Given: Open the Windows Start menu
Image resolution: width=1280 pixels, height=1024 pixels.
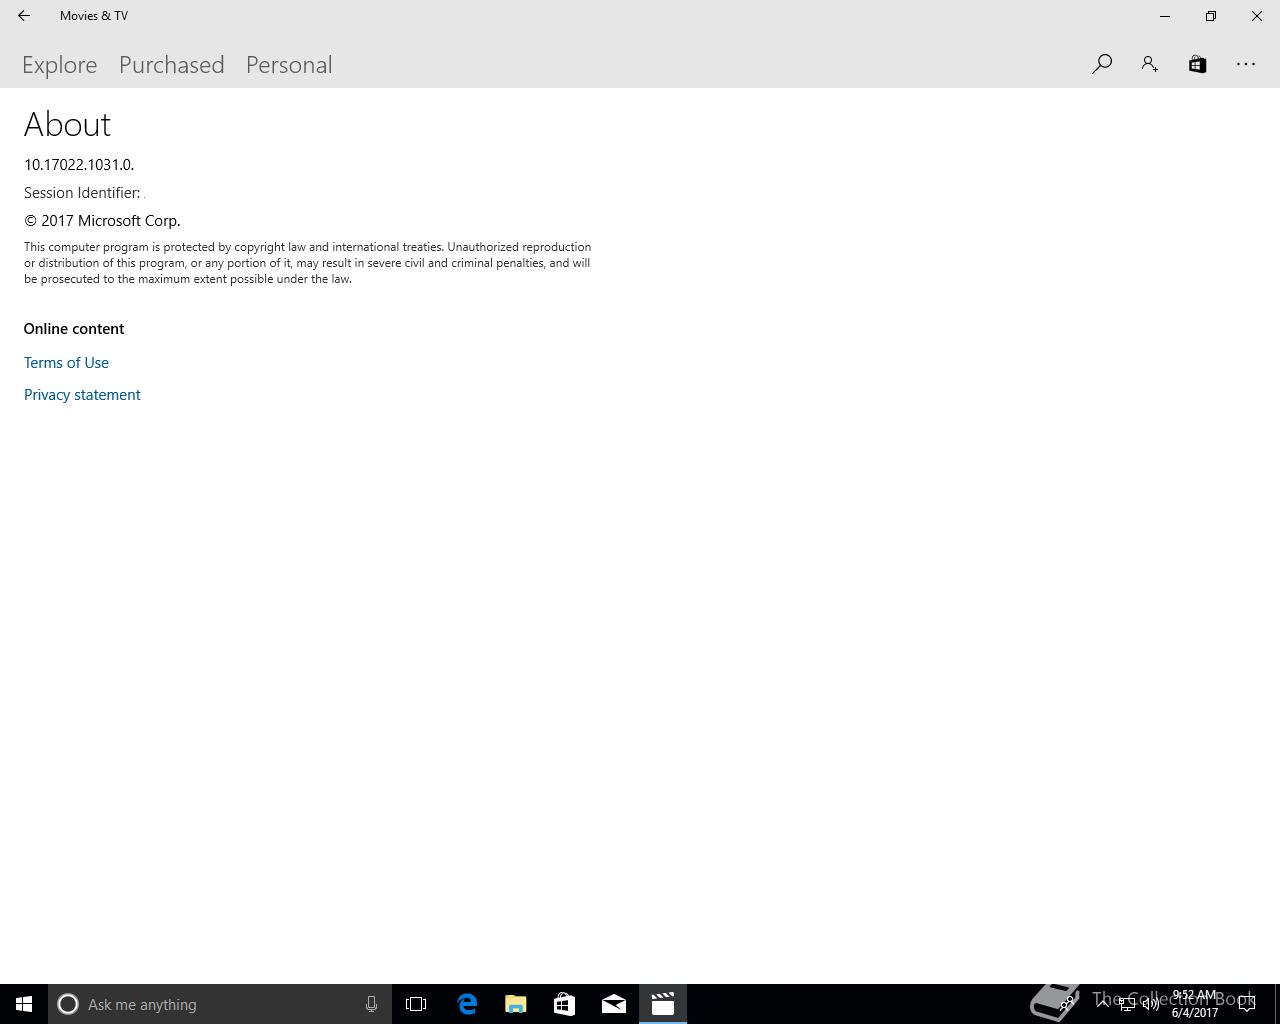Looking at the screenshot, I should (x=24, y=1004).
